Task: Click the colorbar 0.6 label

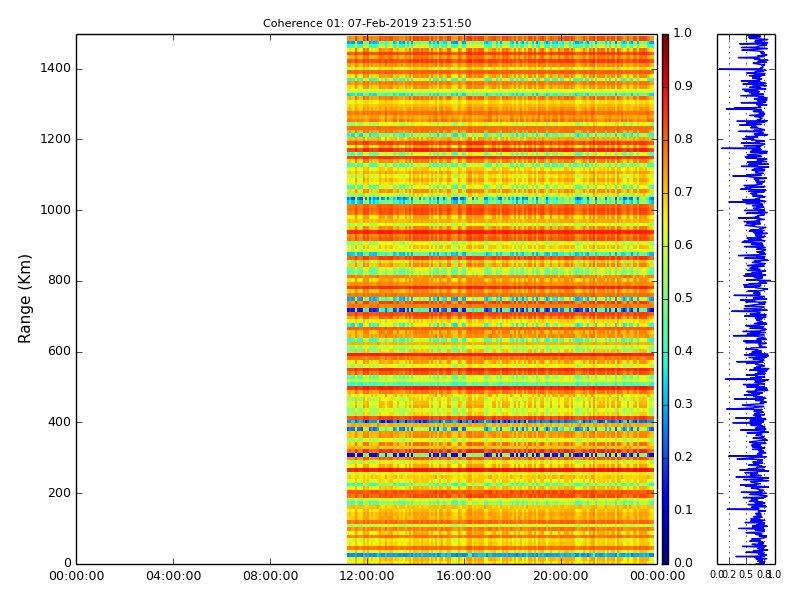Action: pyautogui.click(x=683, y=245)
